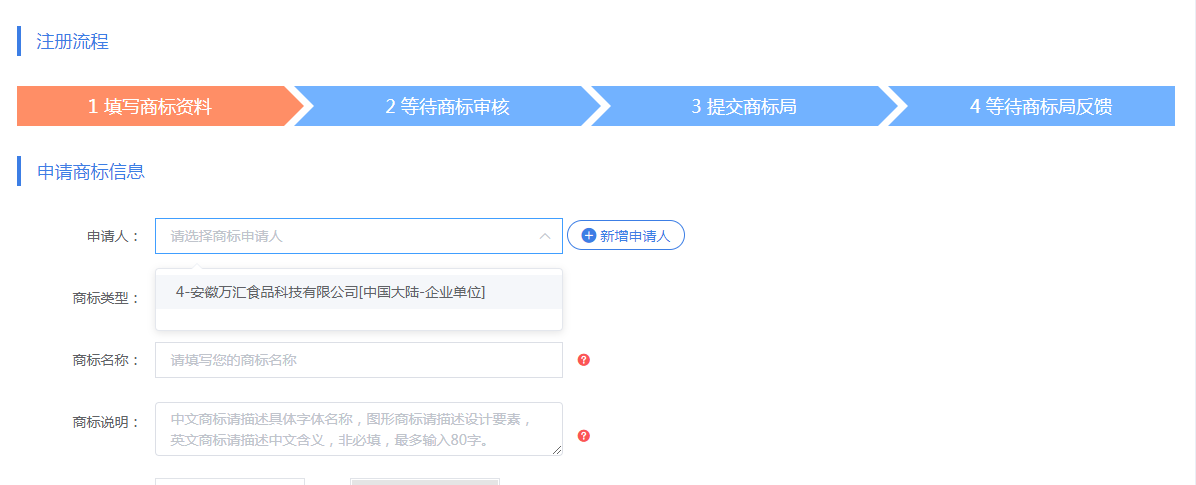The image size is (1196, 485).
Task: Collapse the applicant dropdown via its chevron arrow
Action: pos(545,236)
